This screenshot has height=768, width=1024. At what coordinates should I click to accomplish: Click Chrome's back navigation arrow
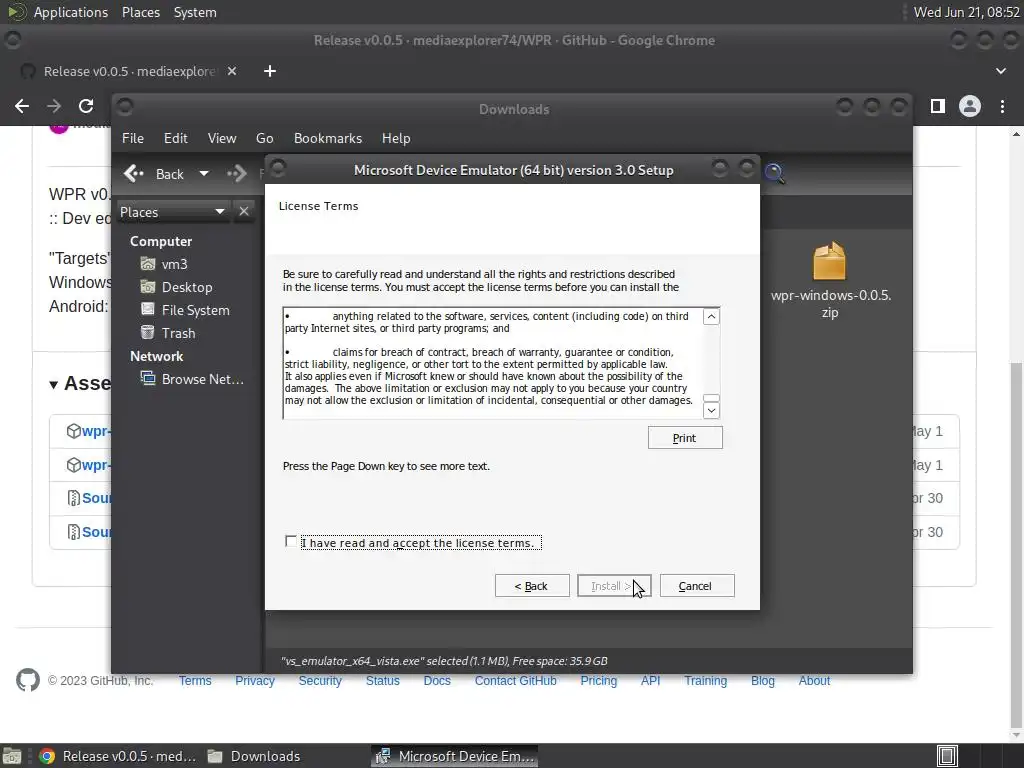(x=22, y=106)
